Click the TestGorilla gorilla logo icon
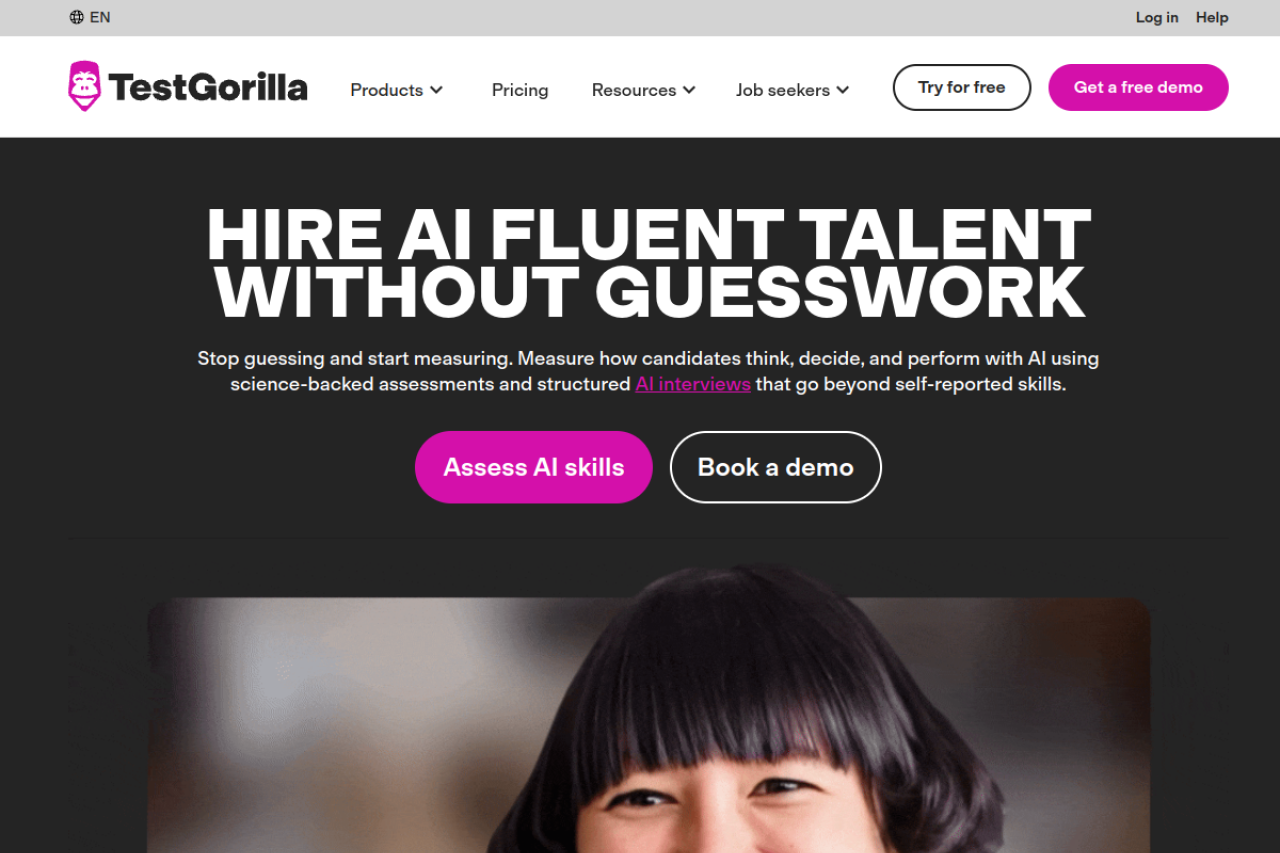Screen dimensions: 1280x853 coord(85,86)
